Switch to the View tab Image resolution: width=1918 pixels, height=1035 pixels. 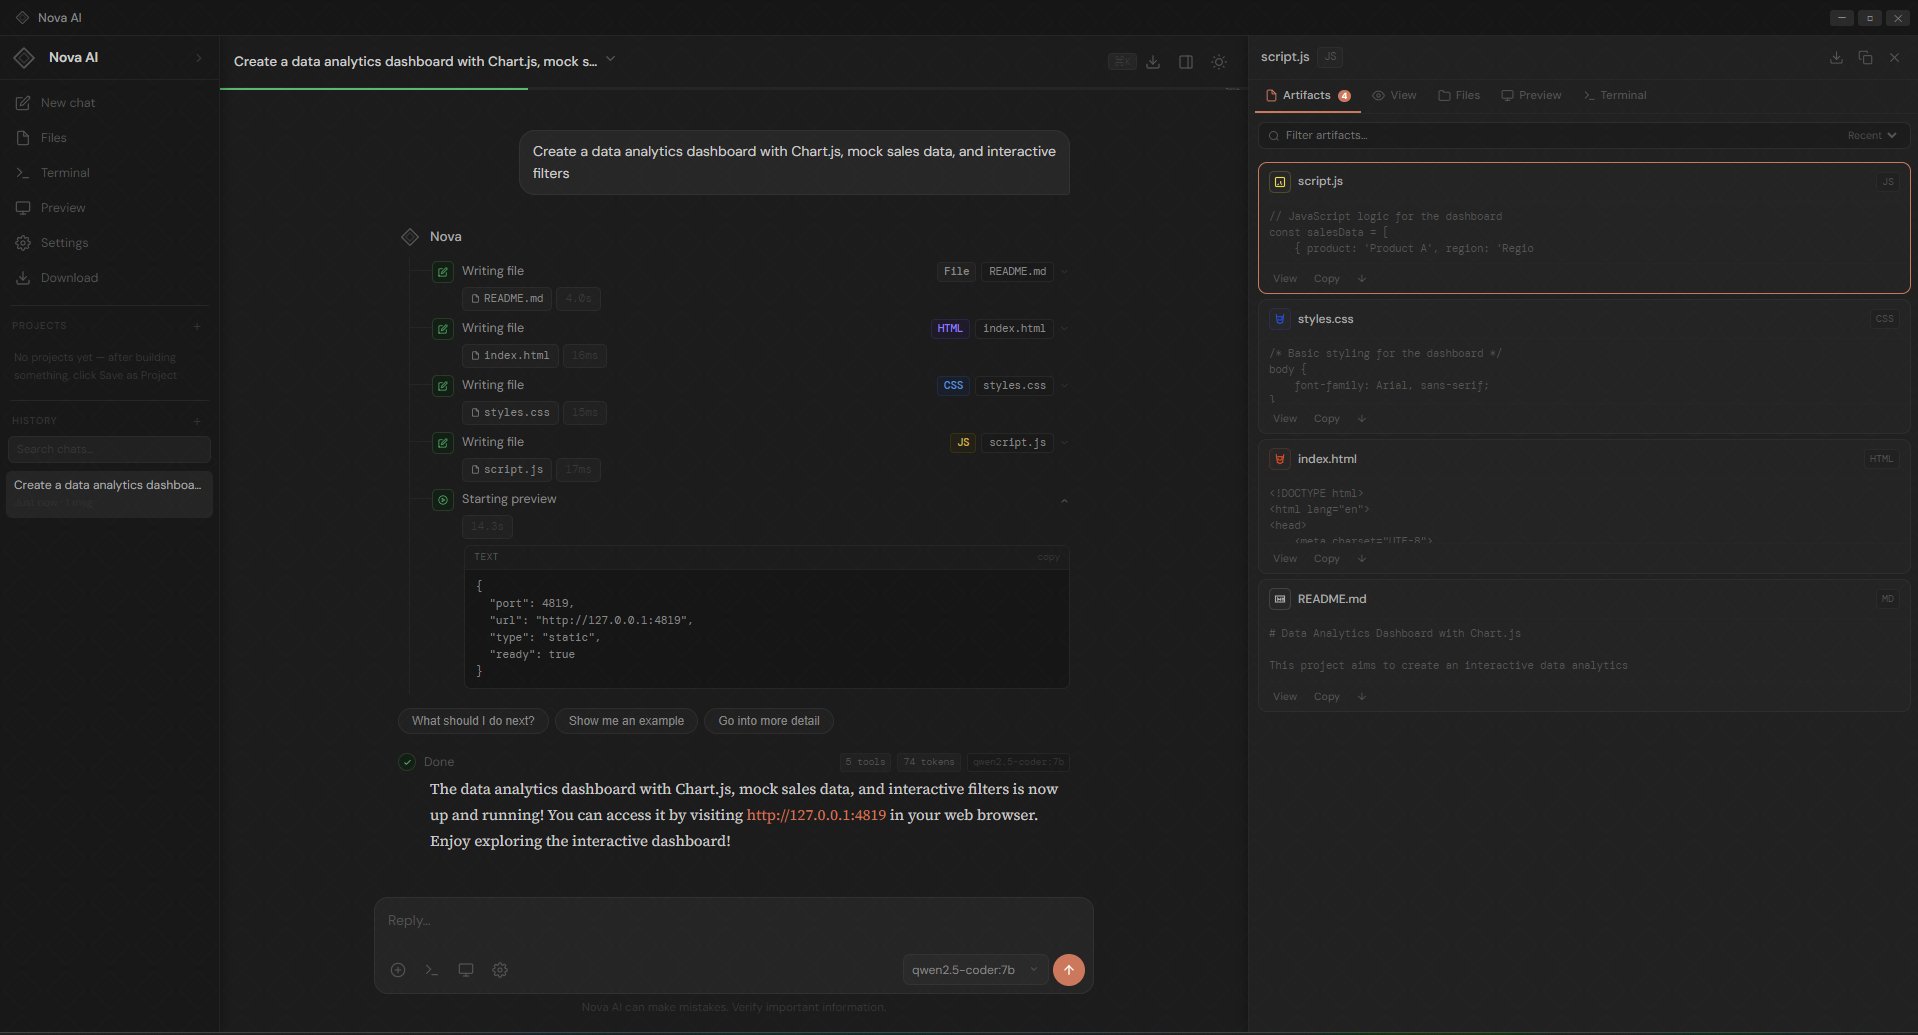click(1394, 96)
